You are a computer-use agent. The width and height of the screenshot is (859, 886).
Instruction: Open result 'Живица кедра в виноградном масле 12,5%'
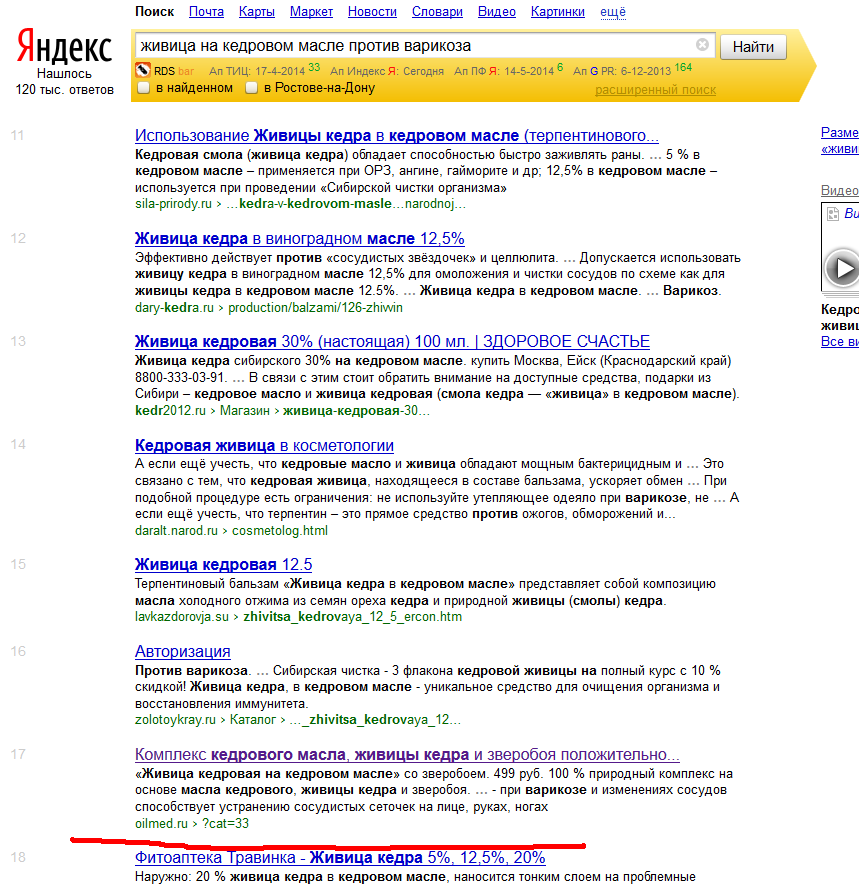pyautogui.click(x=300, y=238)
